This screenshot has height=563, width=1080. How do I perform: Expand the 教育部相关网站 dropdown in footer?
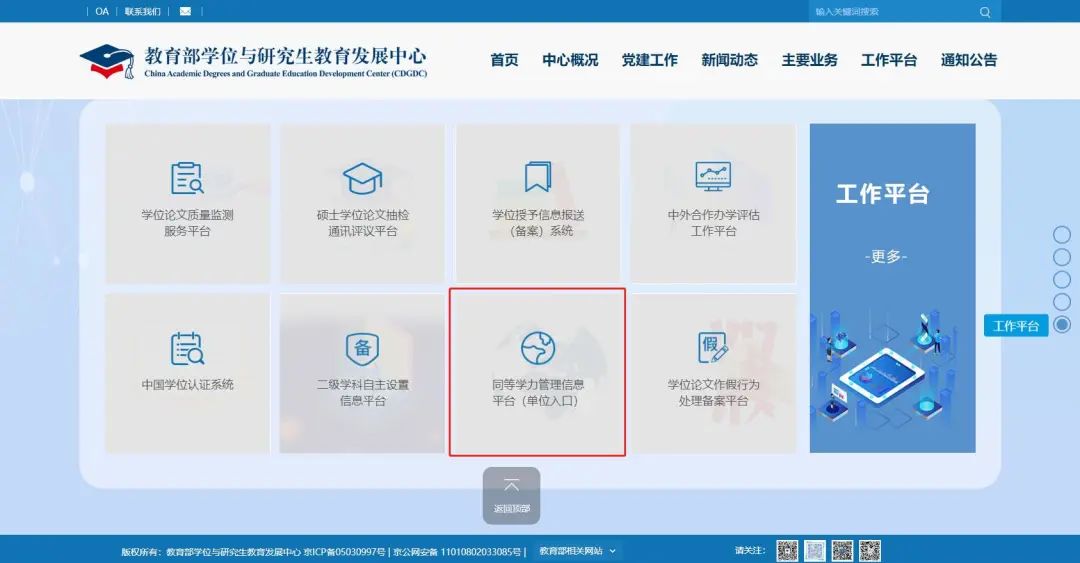(x=578, y=550)
